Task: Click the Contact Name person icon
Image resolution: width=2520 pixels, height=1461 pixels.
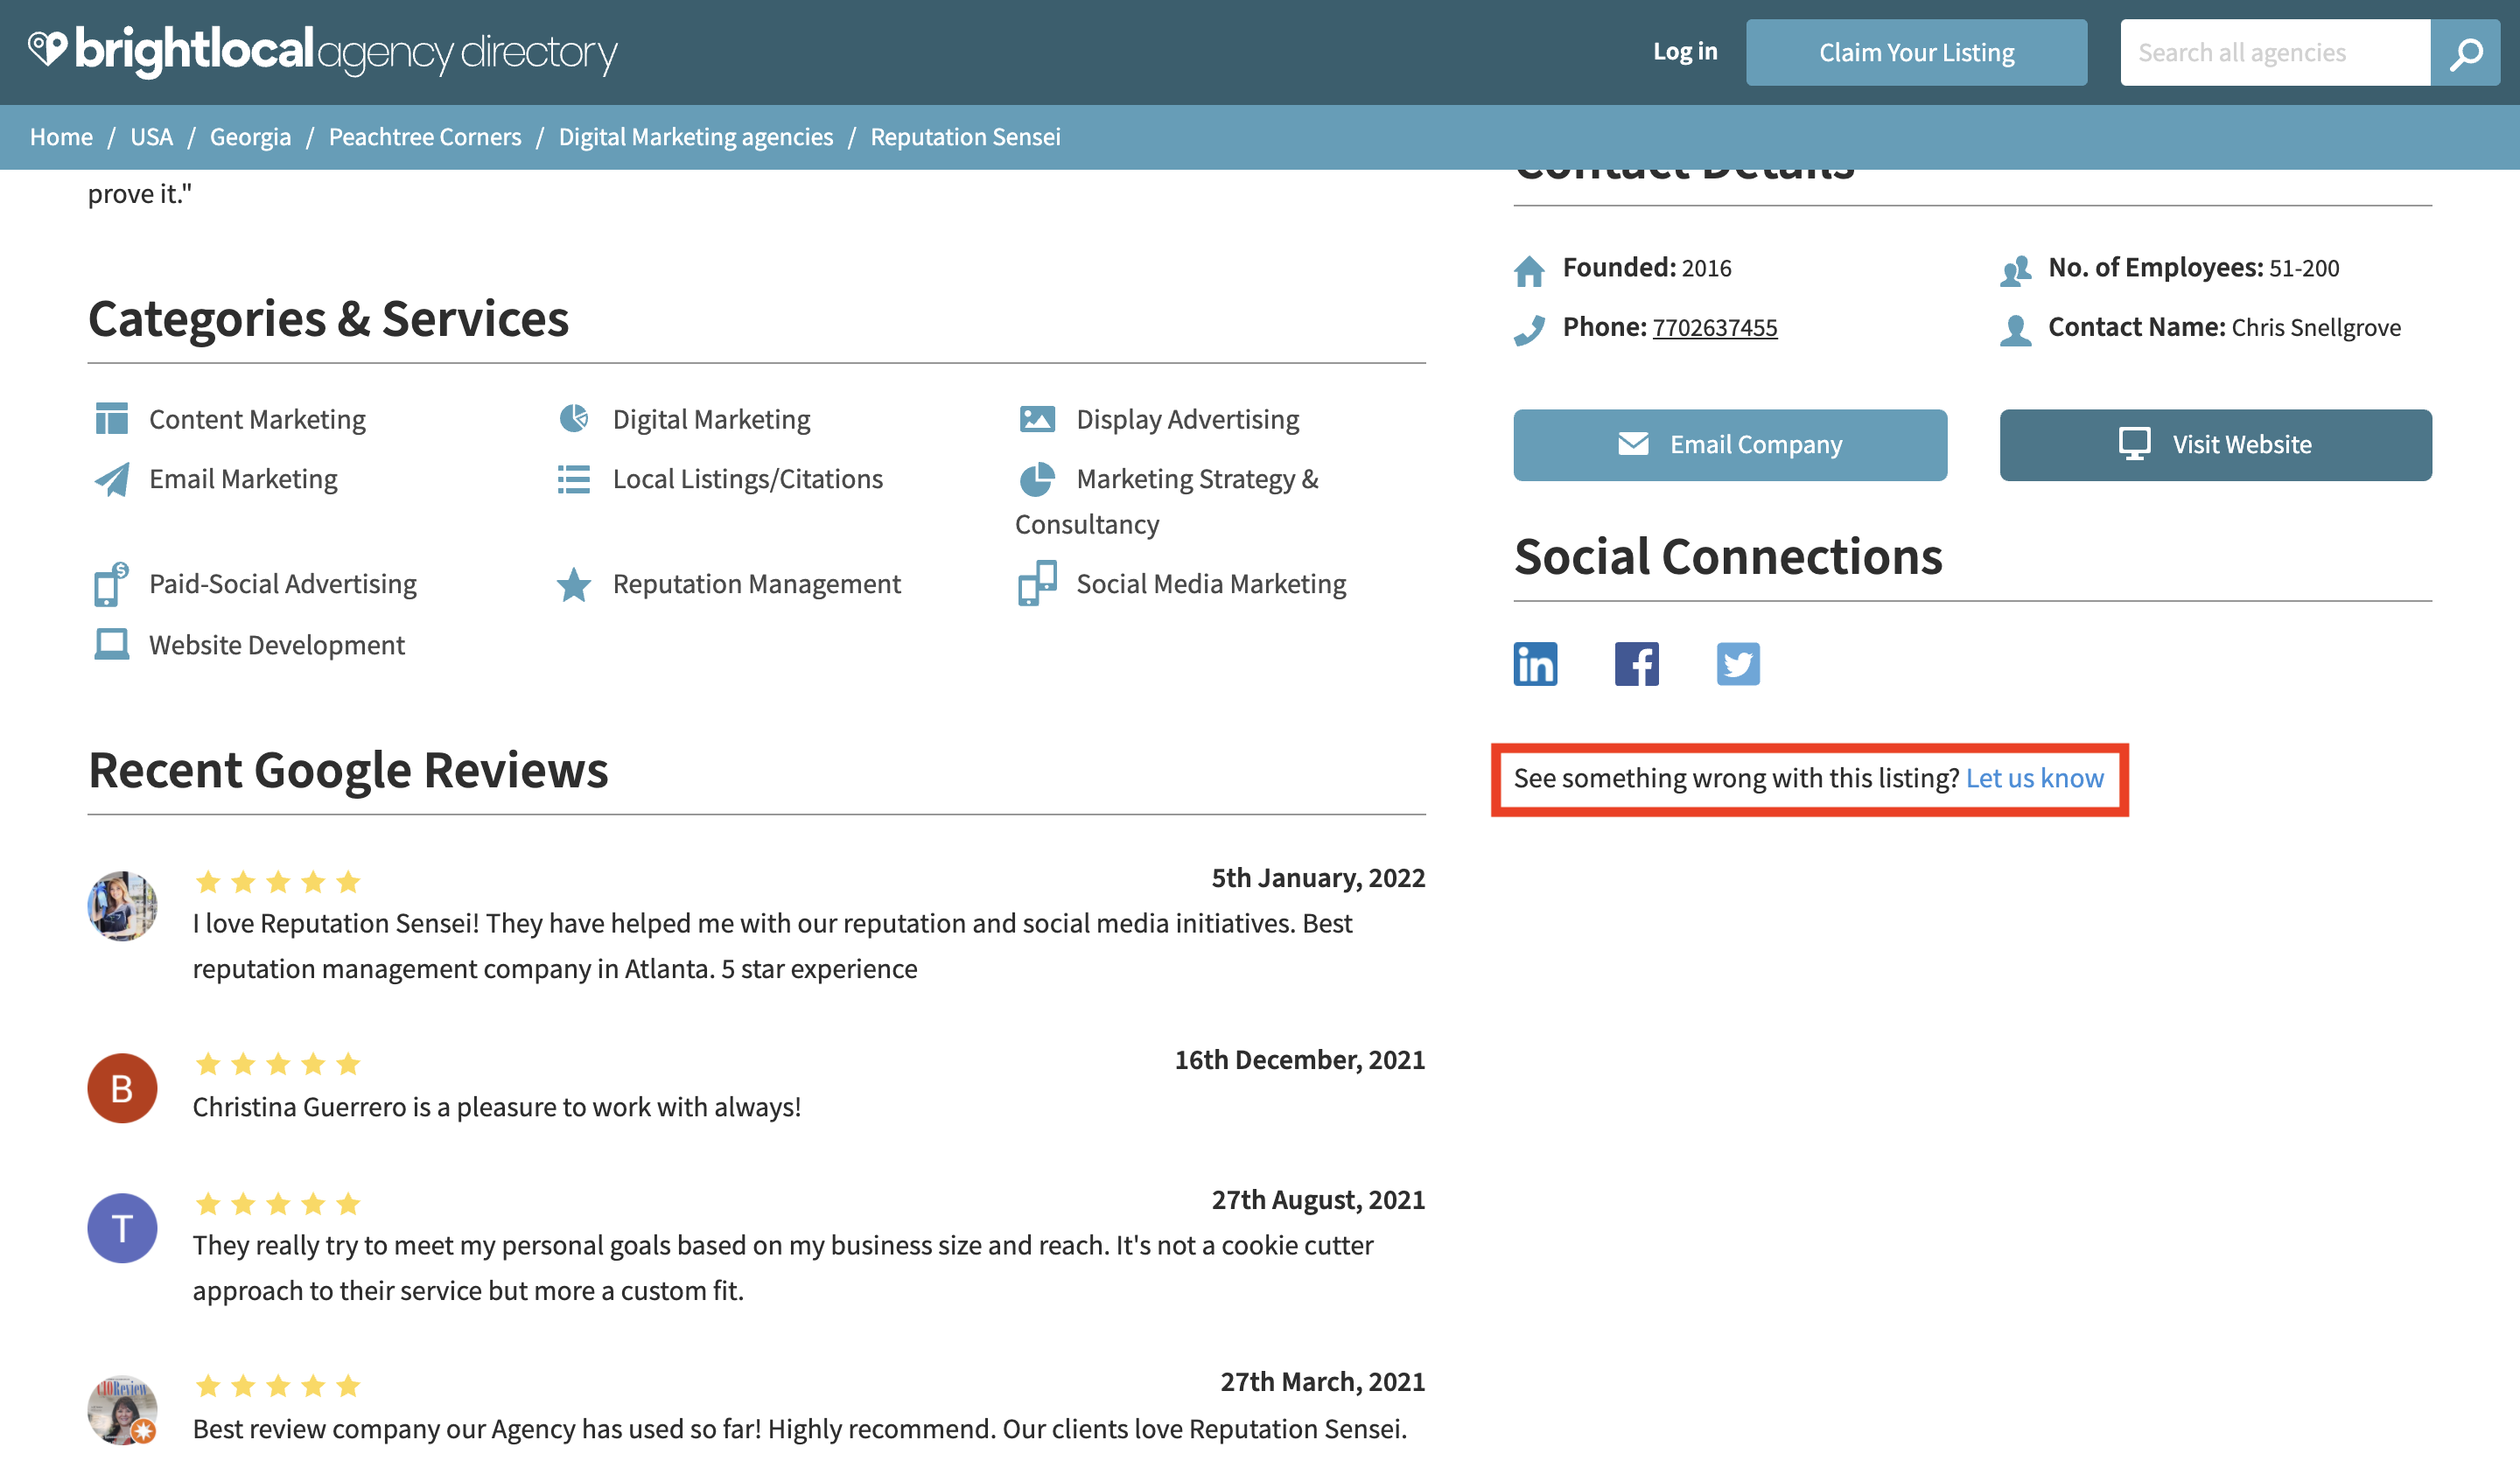Action: click(2015, 329)
